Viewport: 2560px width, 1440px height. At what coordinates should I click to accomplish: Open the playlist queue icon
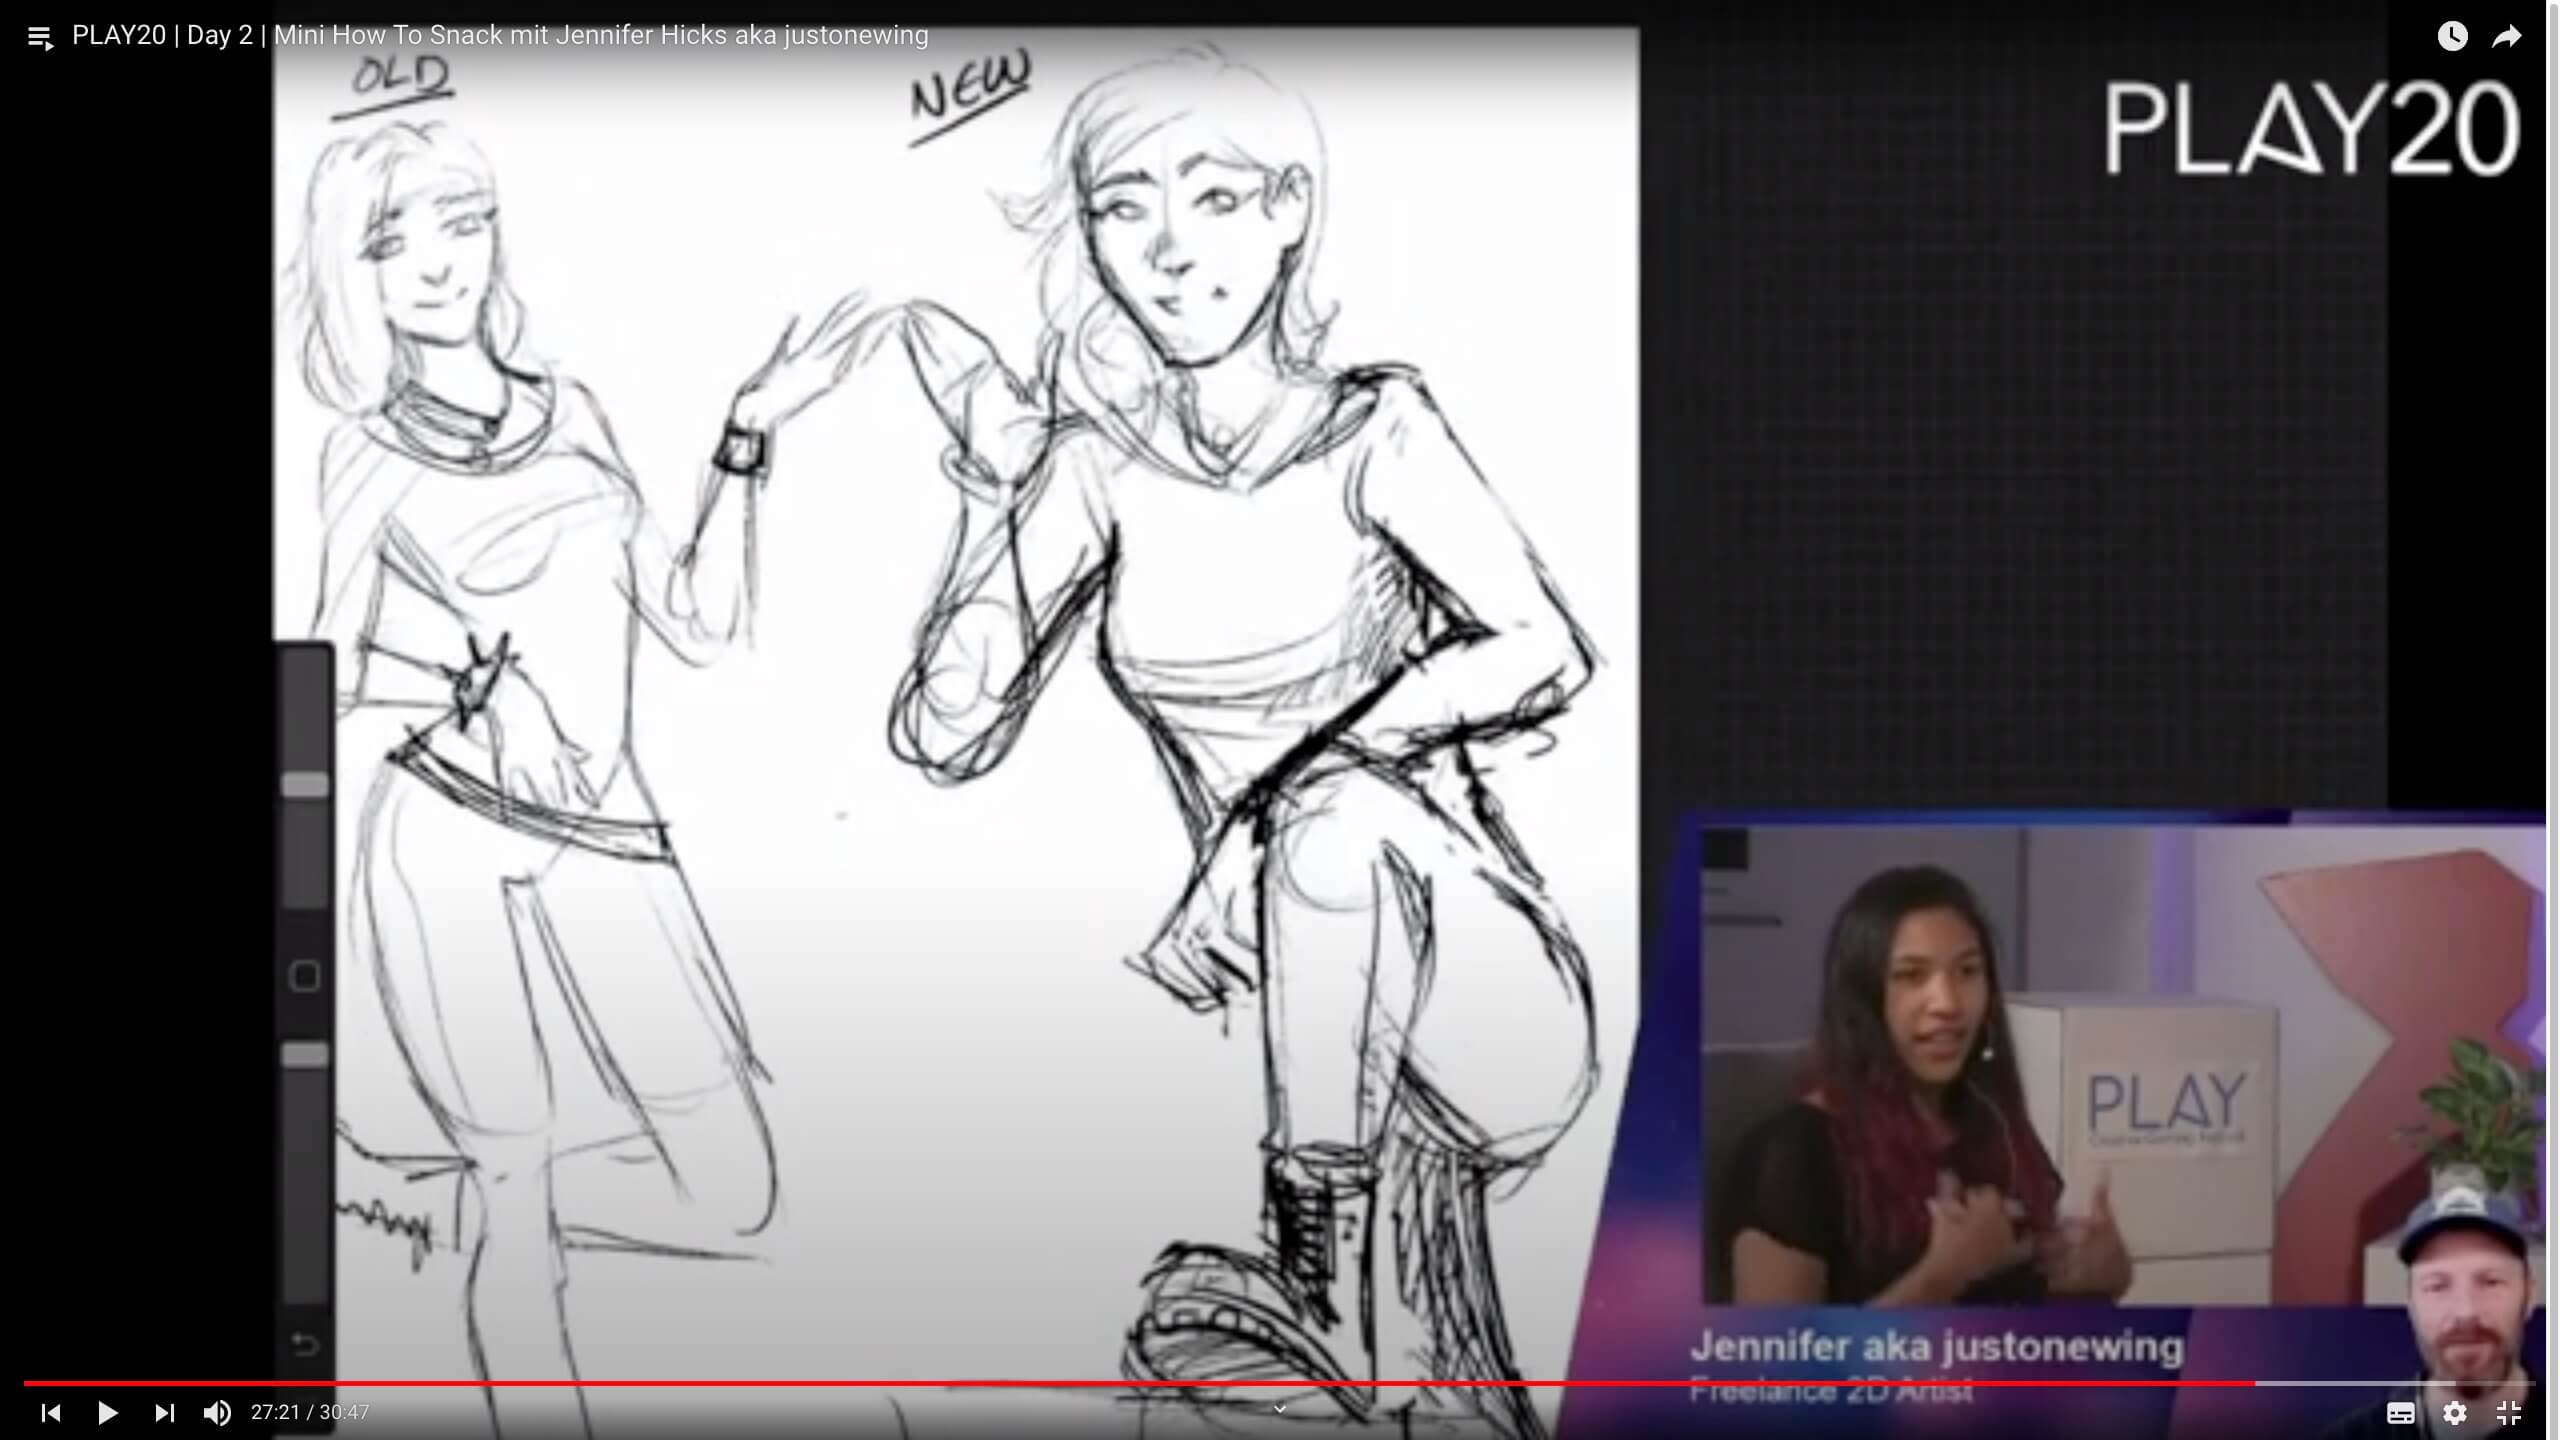(40, 38)
